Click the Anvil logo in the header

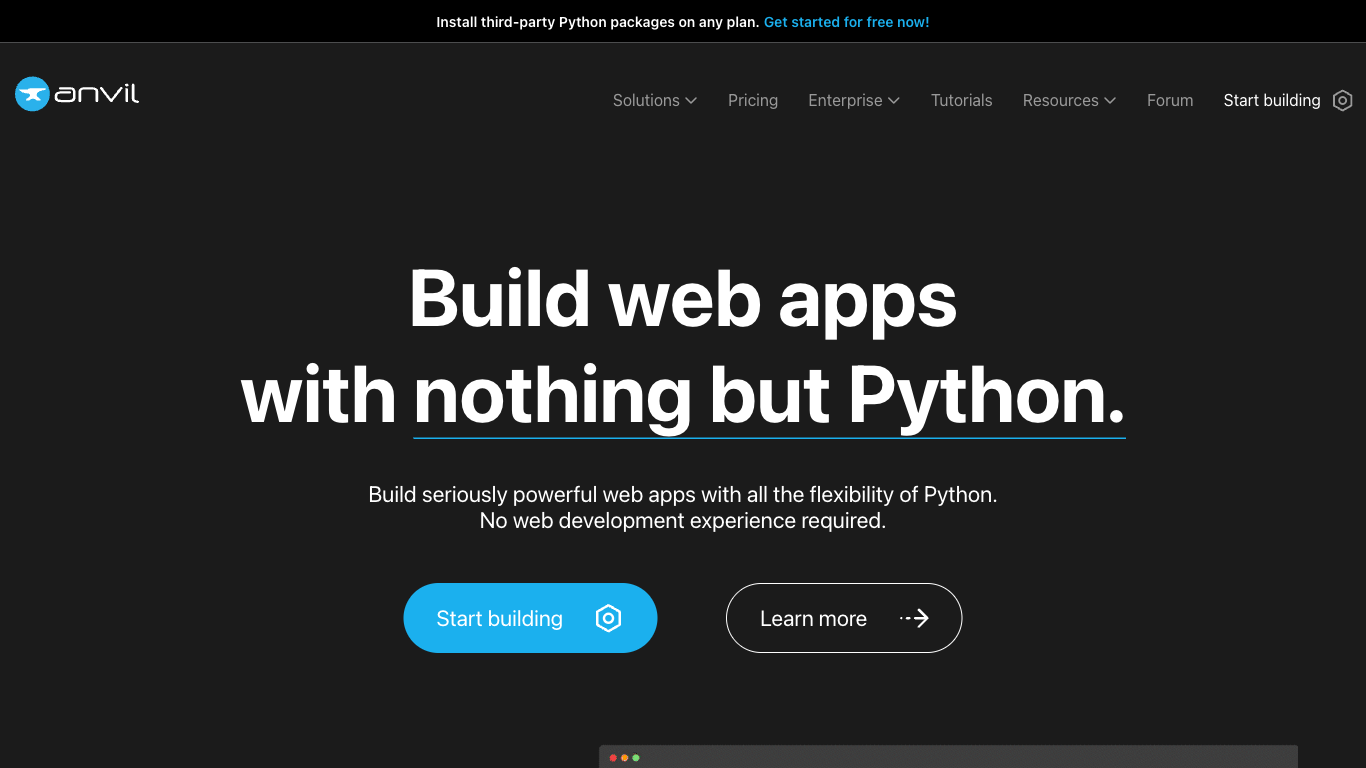coord(77,94)
